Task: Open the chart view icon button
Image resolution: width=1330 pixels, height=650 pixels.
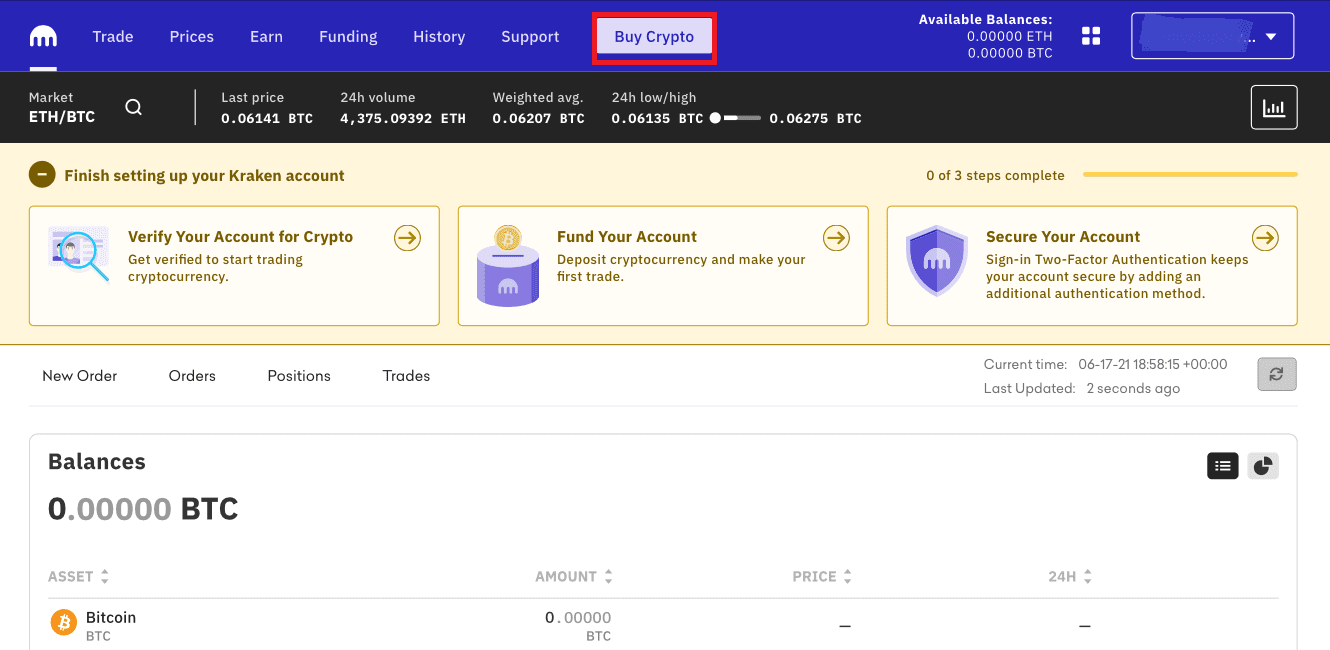Action: [x=1274, y=107]
